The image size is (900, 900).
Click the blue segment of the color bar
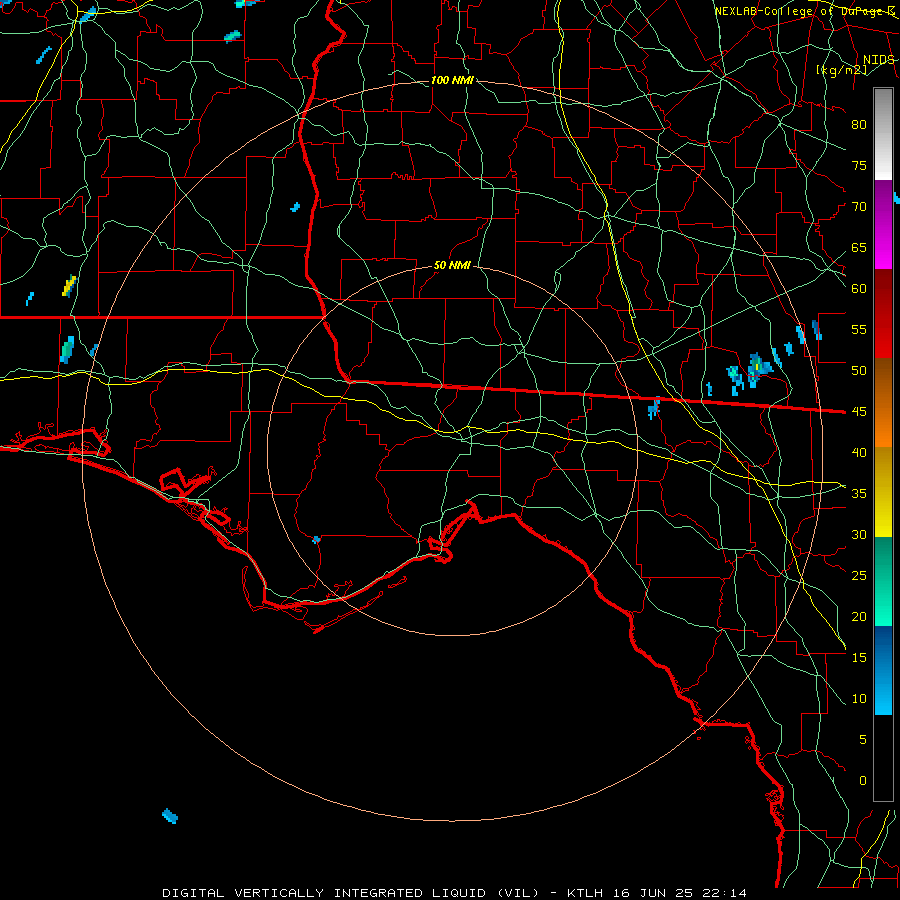pos(883,670)
